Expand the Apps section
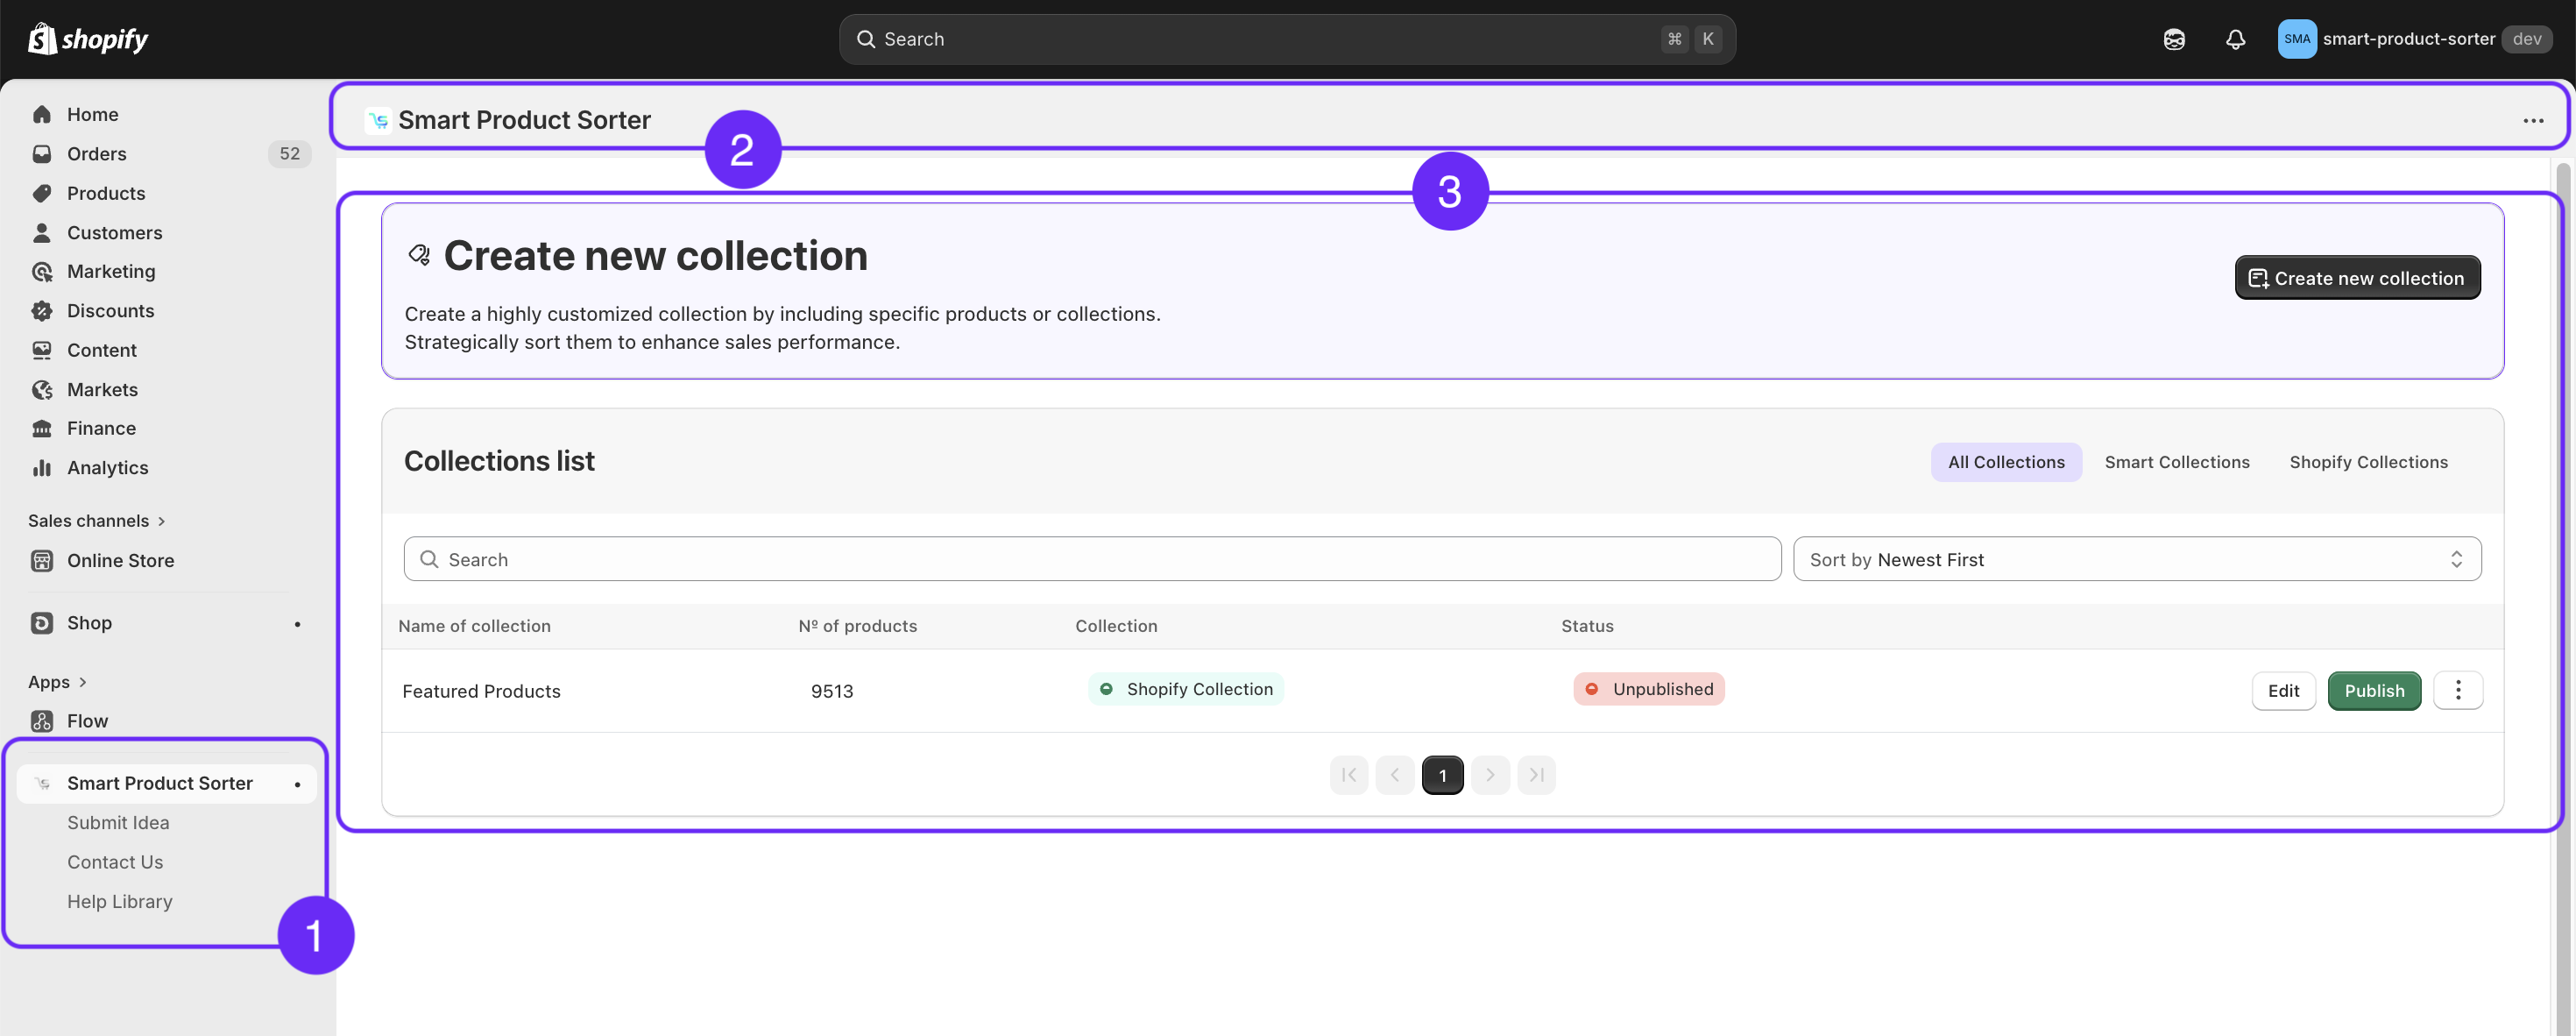This screenshot has height=1036, width=2576. click(x=58, y=682)
